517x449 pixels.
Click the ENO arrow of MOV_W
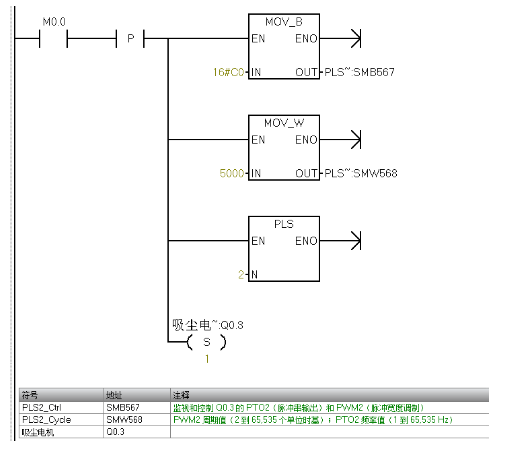pyautogui.click(x=356, y=139)
